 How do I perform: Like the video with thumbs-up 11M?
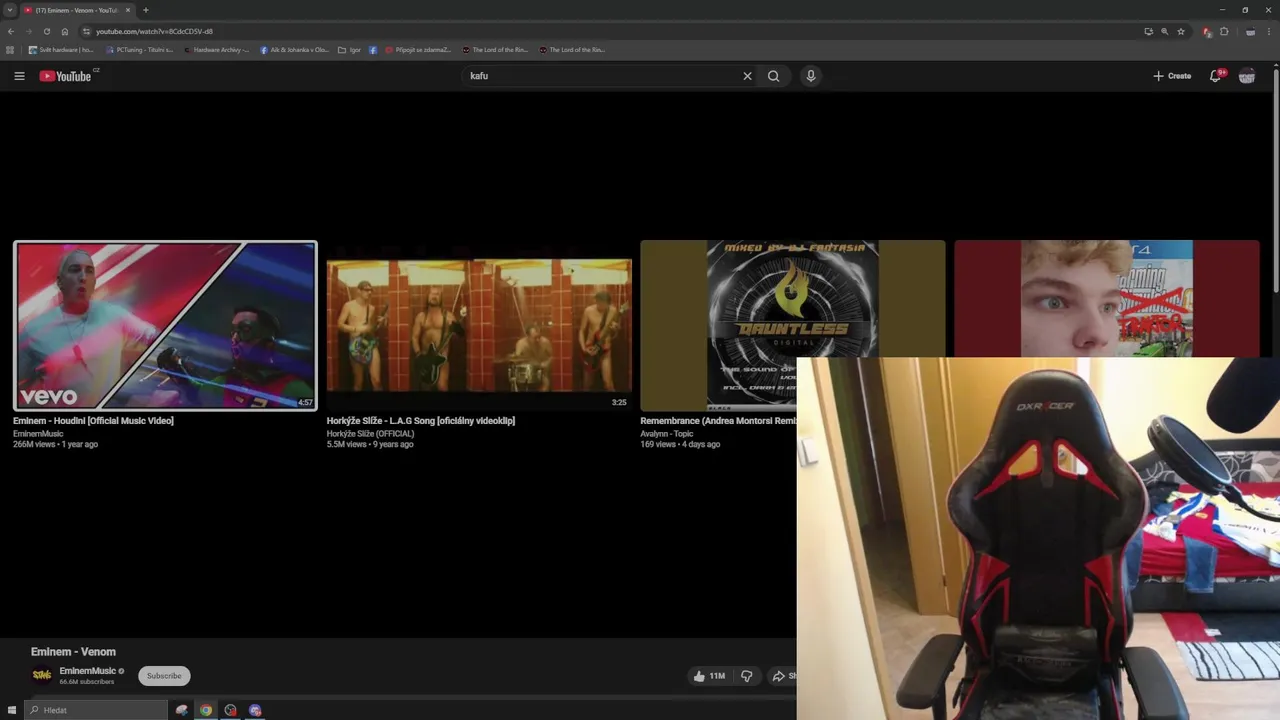[x=708, y=676]
